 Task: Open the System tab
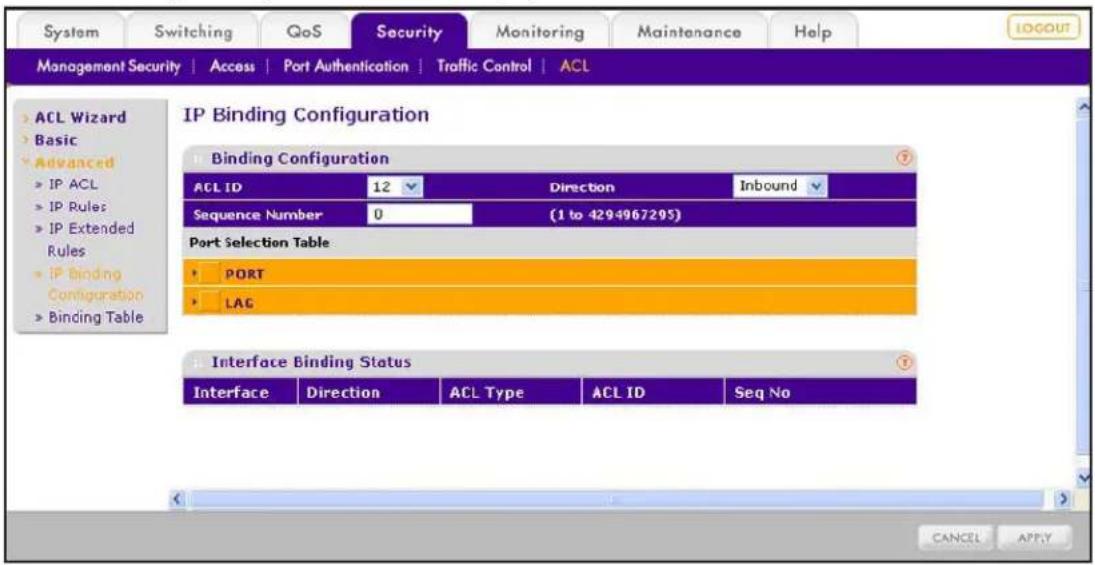point(71,32)
